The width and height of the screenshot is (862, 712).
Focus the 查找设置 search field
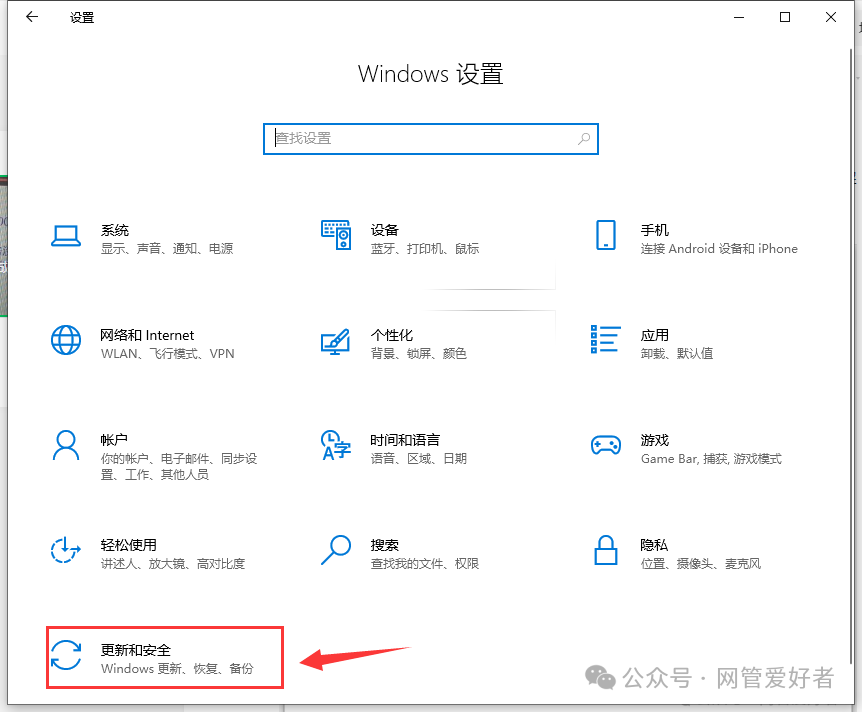pyautogui.click(x=431, y=139)
